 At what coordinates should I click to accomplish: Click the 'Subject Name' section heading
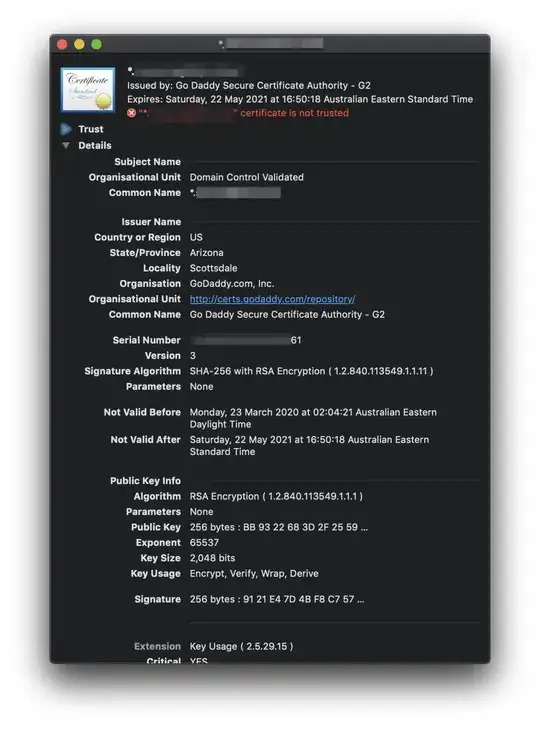(147, 162)
